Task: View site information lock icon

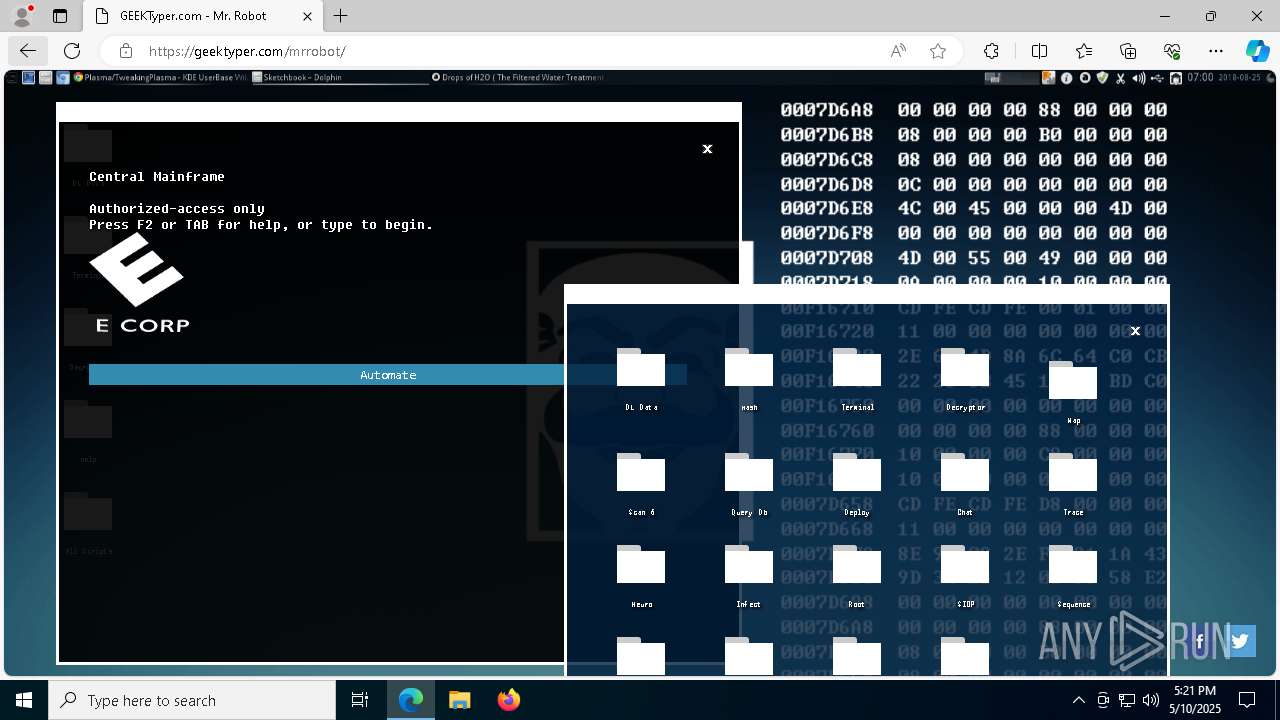Action: 126,51
